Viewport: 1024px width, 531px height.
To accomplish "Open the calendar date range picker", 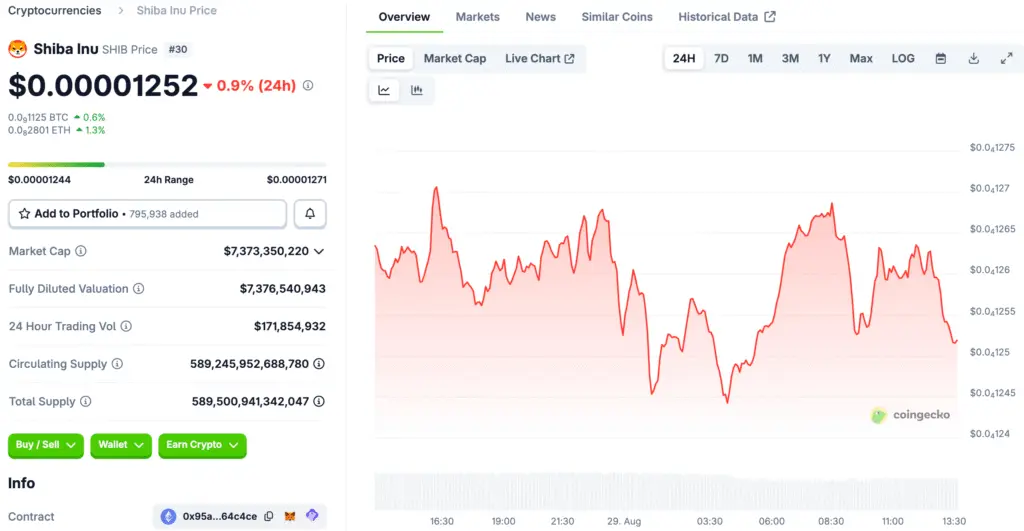I will [940, 58].
